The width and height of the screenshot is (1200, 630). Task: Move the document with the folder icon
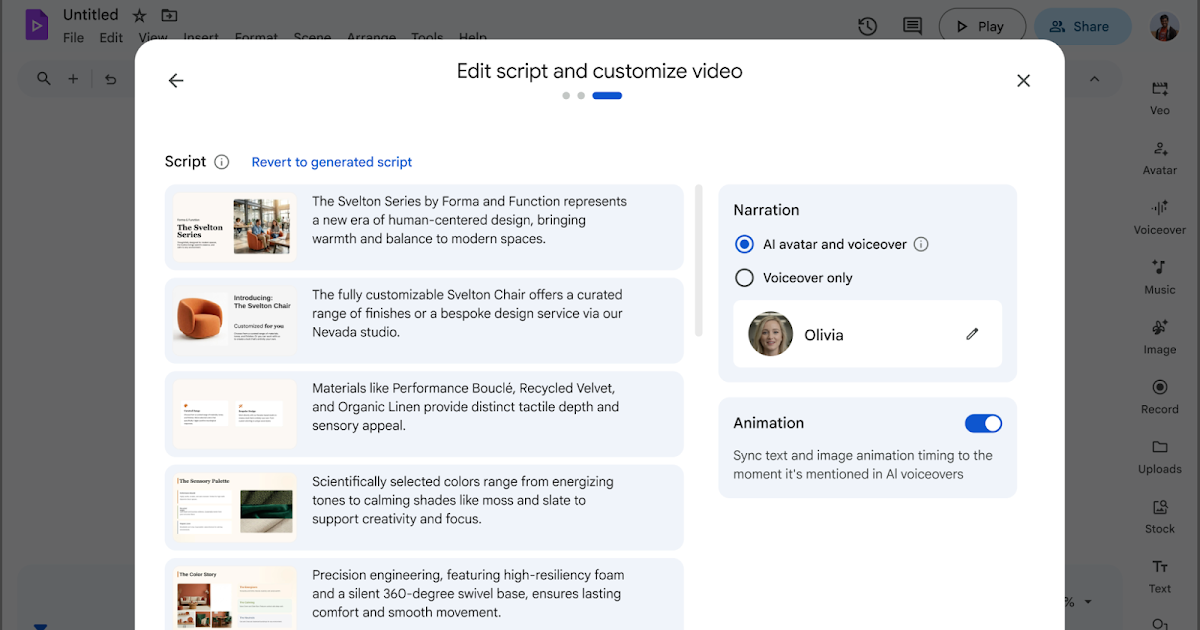click(x=169, y=15)
